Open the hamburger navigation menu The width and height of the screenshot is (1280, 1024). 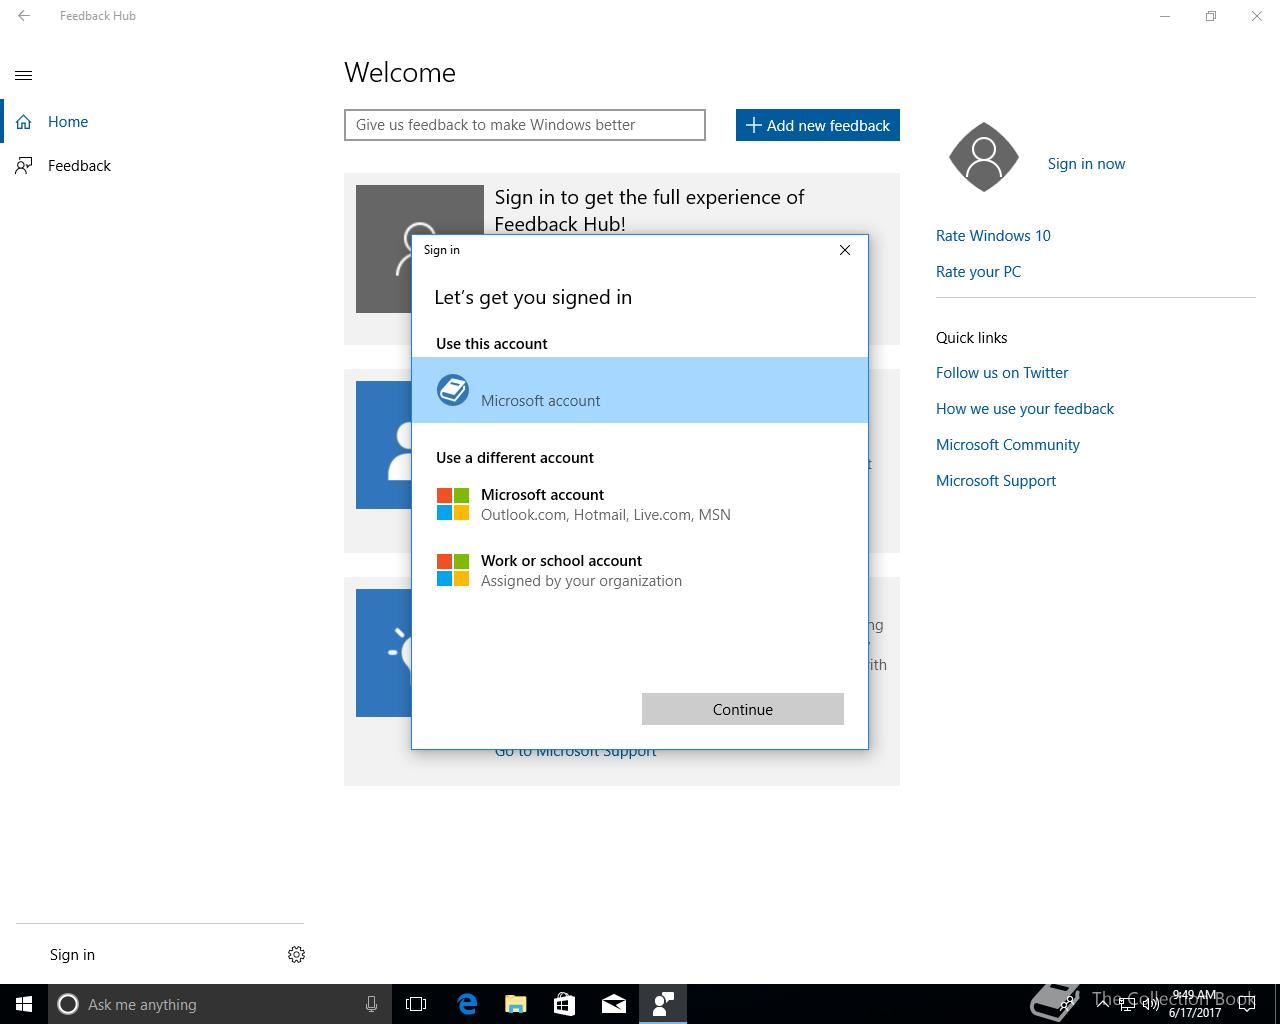coord(24,75)
